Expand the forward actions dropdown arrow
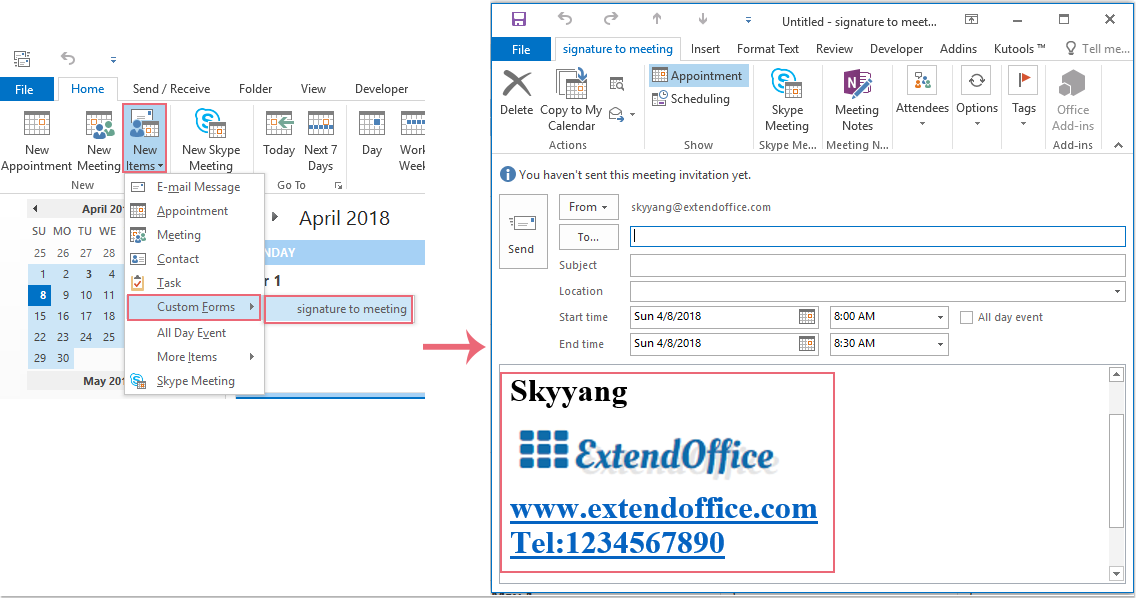 point(632,115)
